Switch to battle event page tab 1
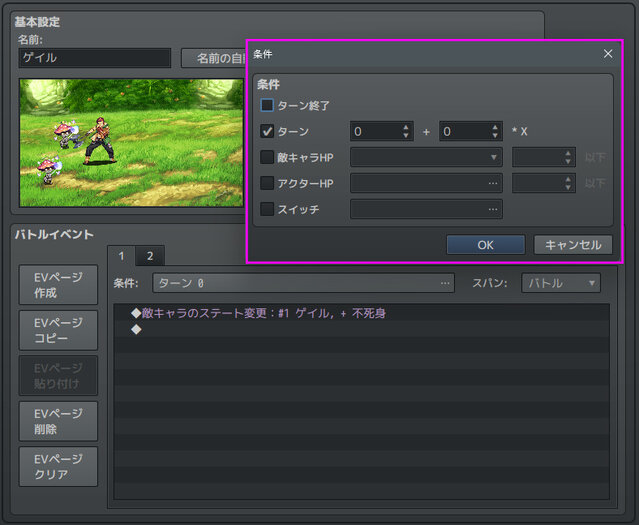 pos(121,256)
